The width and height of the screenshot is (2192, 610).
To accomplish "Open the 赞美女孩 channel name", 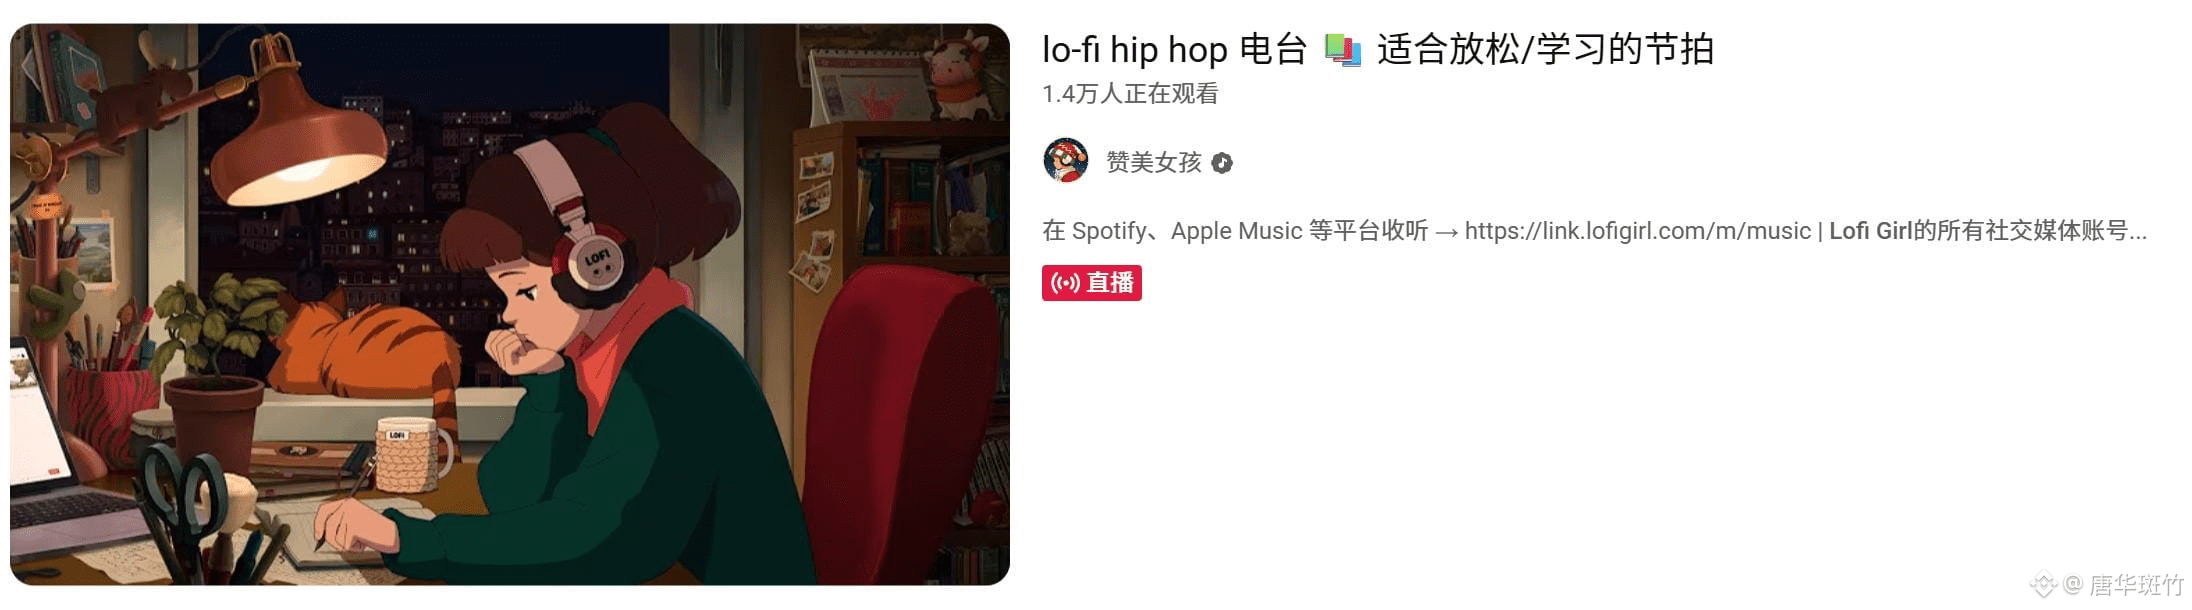I will [1153, 162].
